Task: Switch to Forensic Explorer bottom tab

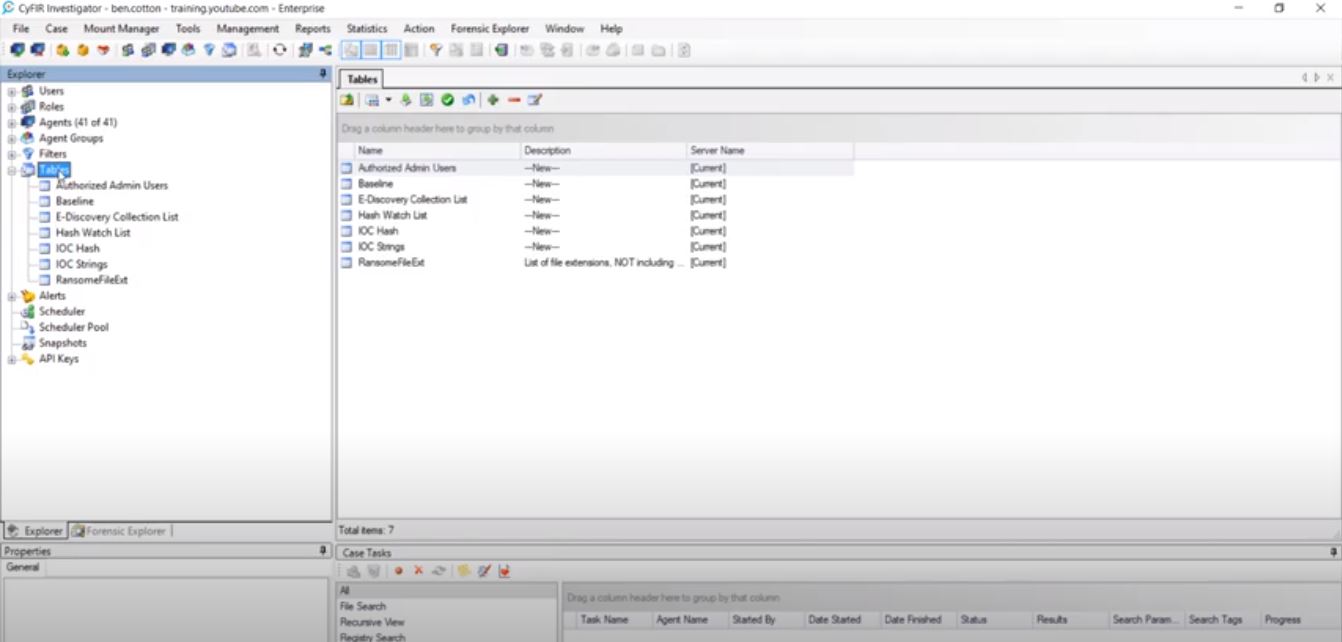Action: pos(119,531)
